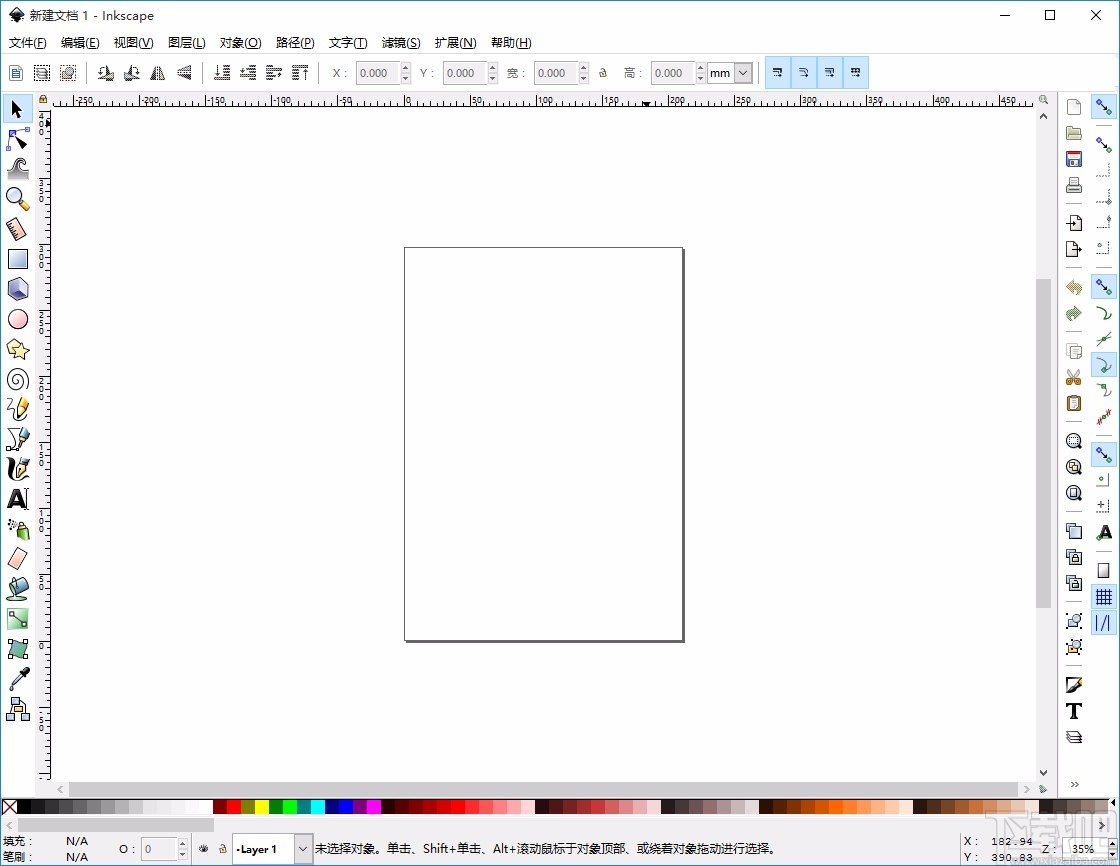Toggle the width-height ratio lock
This screenshot has width=1120, height=866.
(x=603, y=73)
